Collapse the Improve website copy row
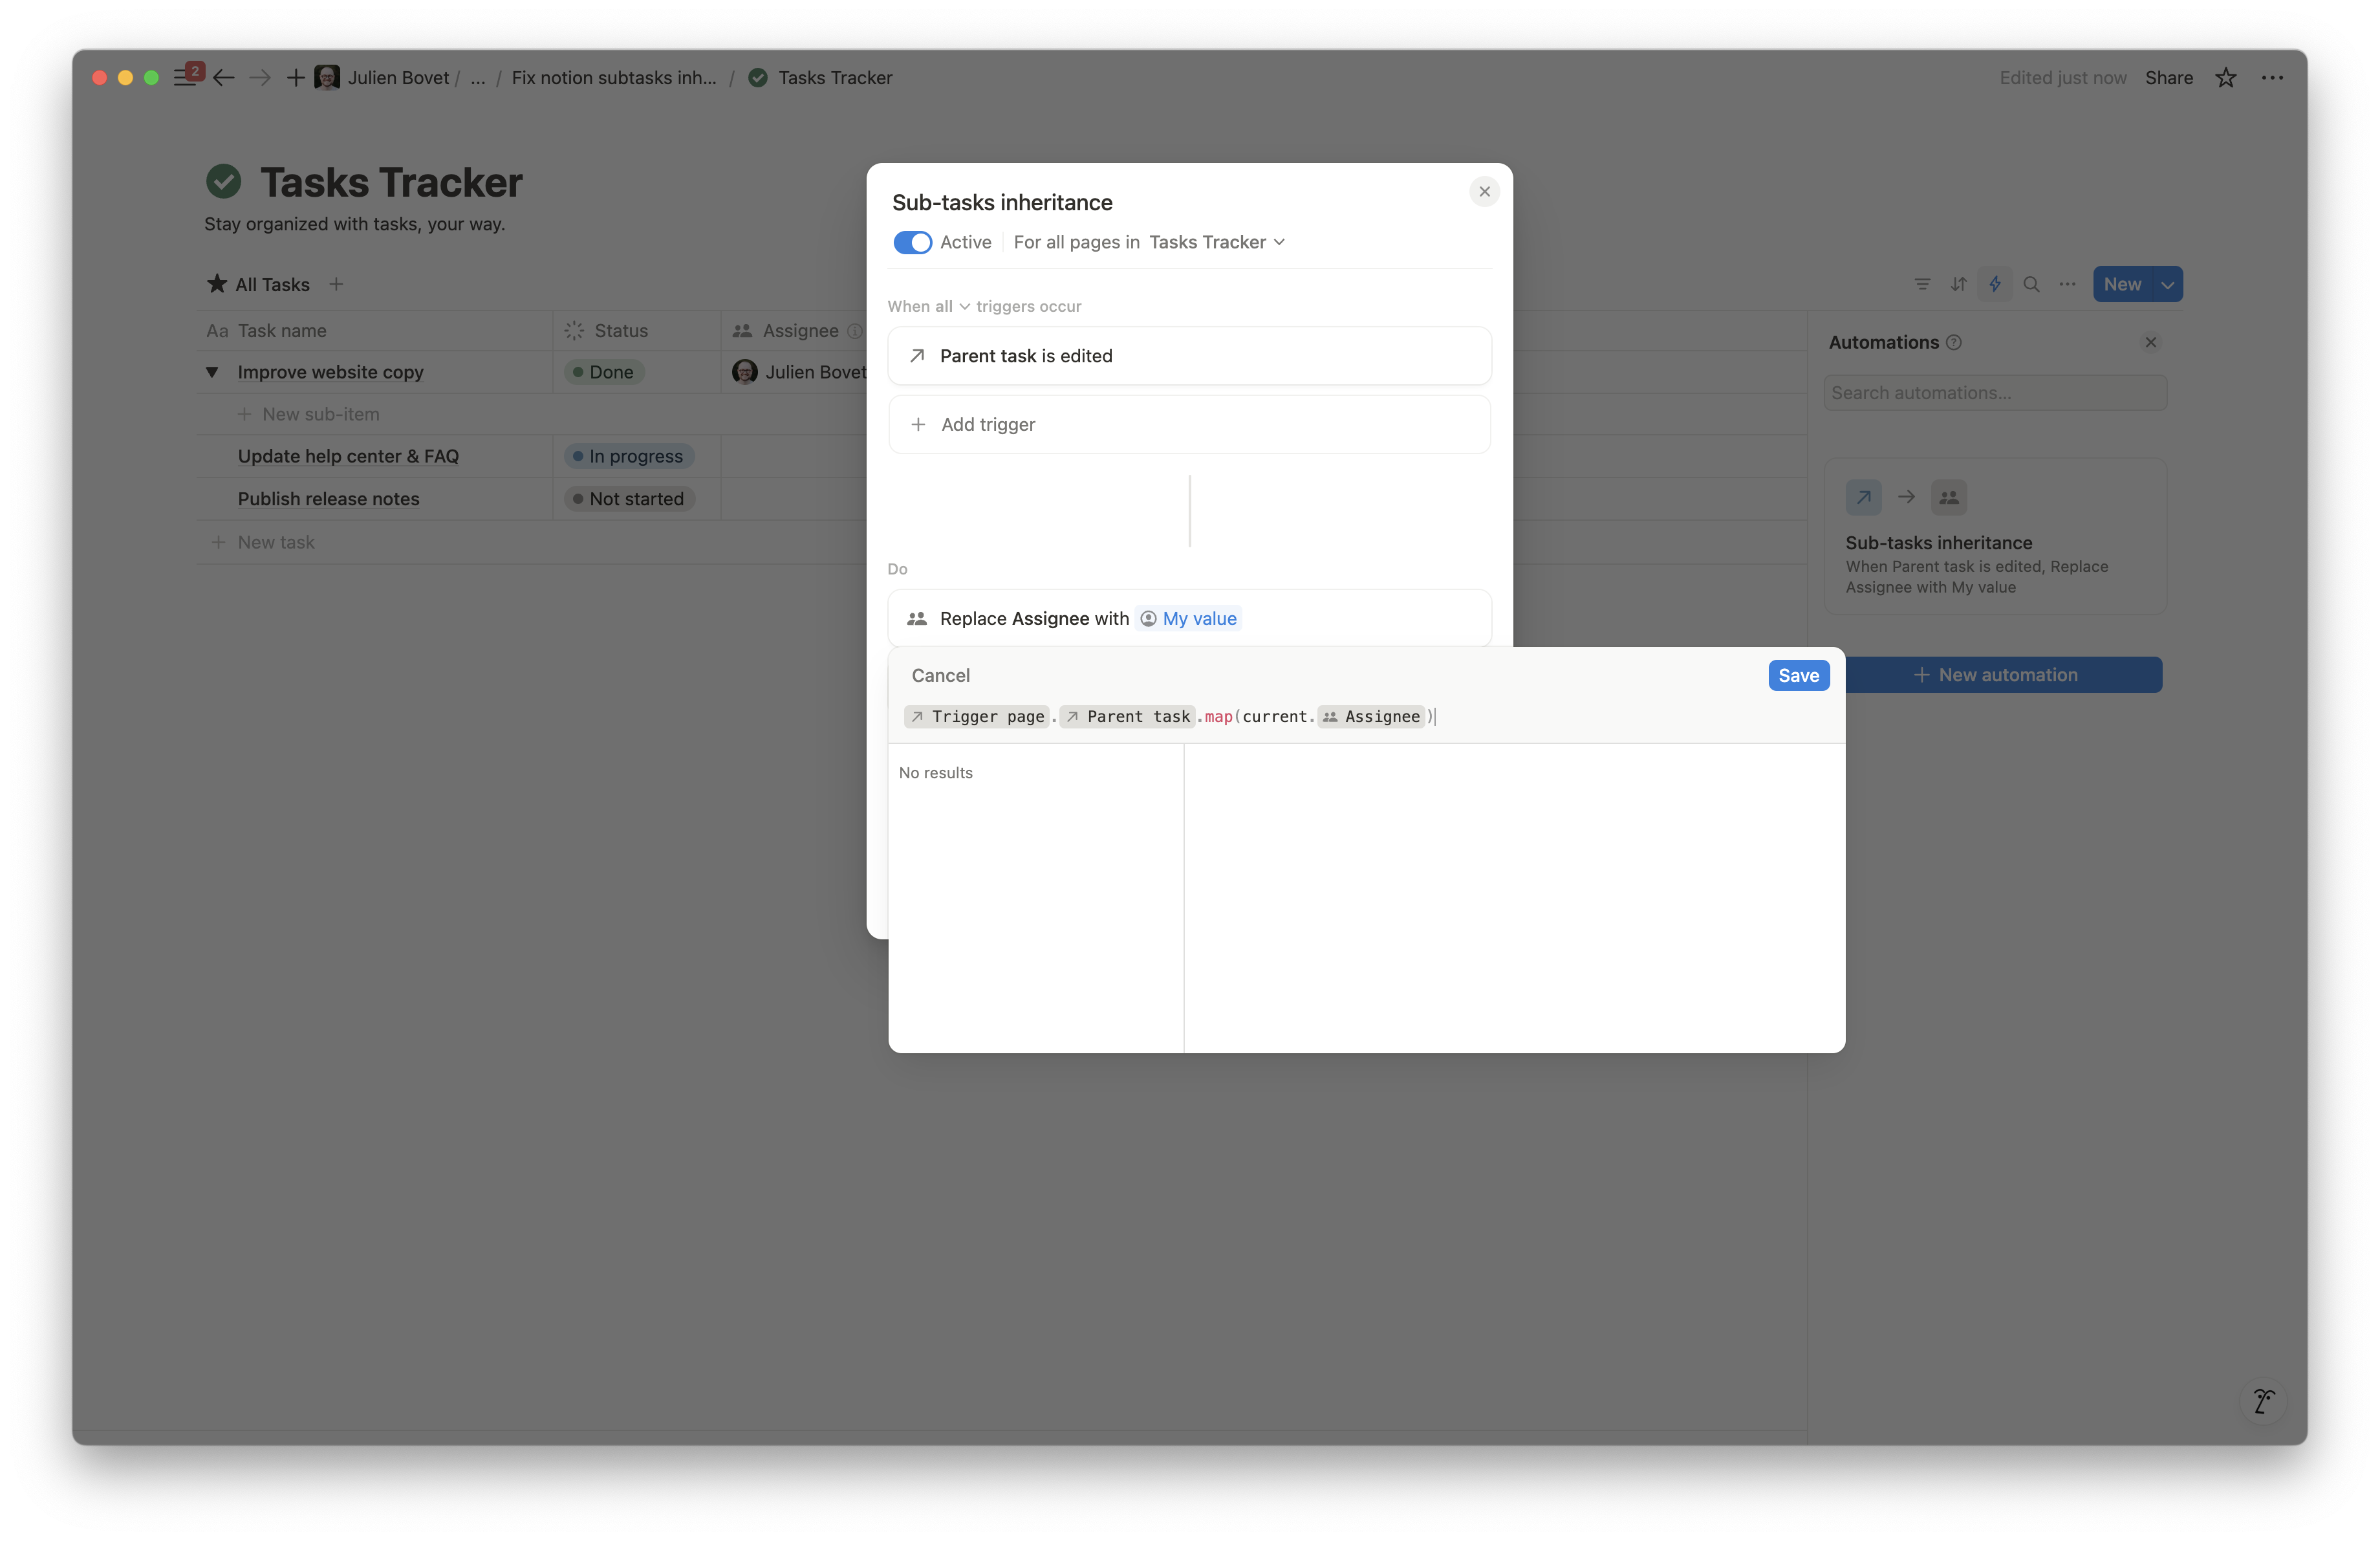 click(x=212, y=372)
